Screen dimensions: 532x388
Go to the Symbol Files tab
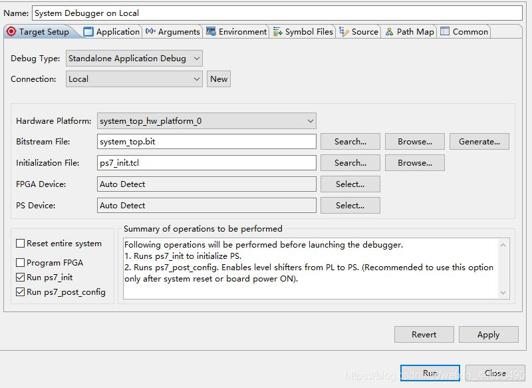[x=303, y=32]
